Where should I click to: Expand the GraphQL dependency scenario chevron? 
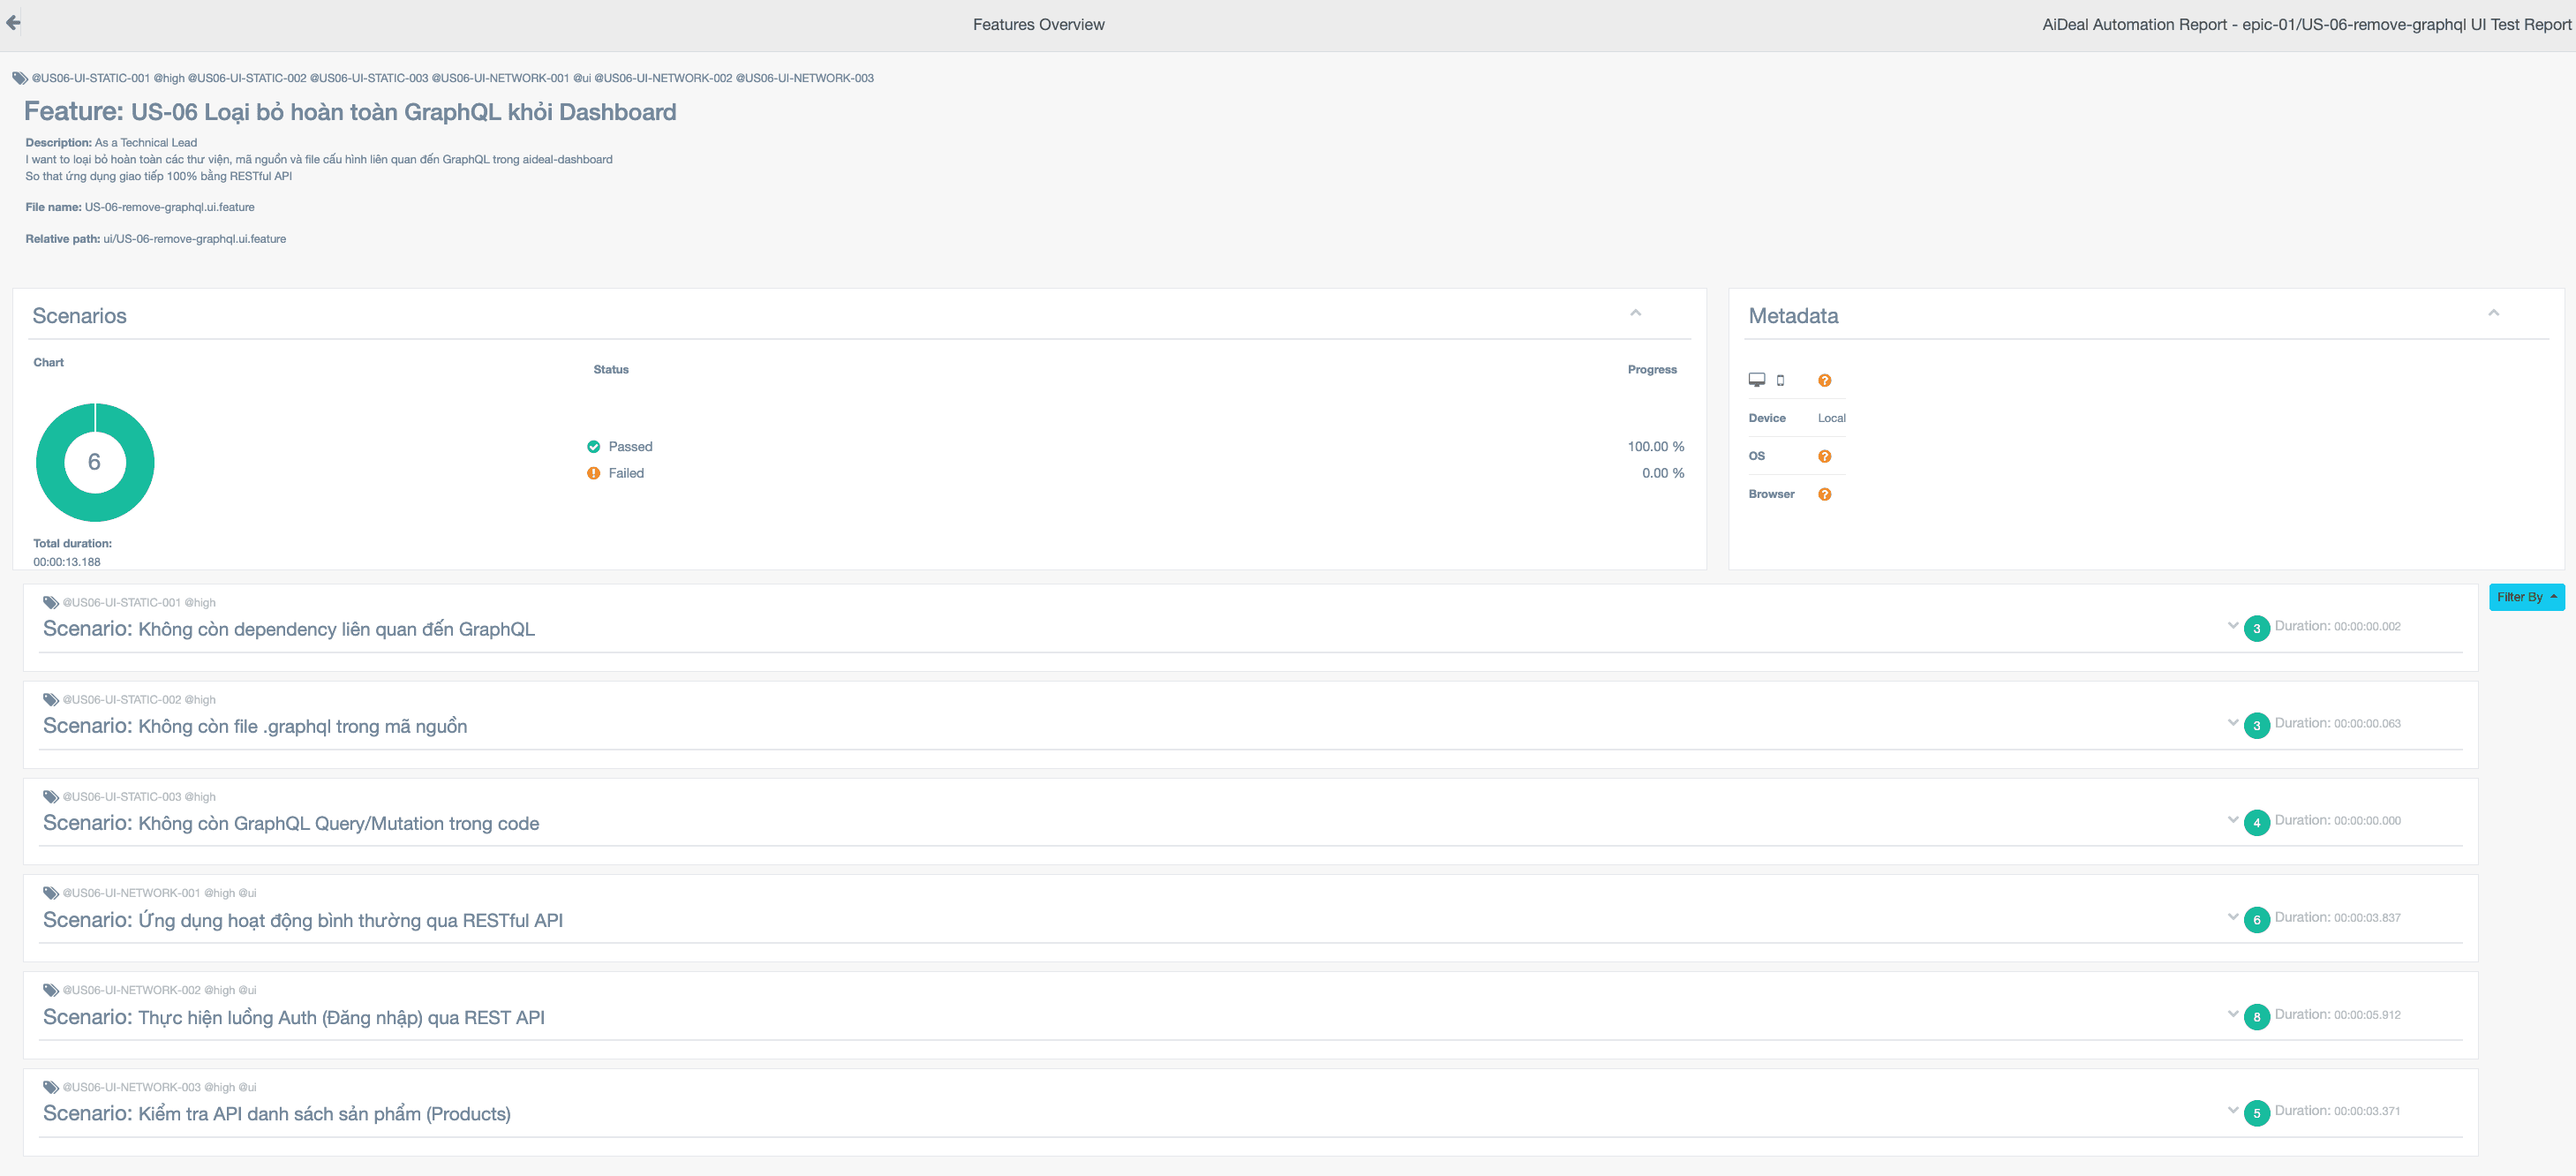tap(2233, 626)
